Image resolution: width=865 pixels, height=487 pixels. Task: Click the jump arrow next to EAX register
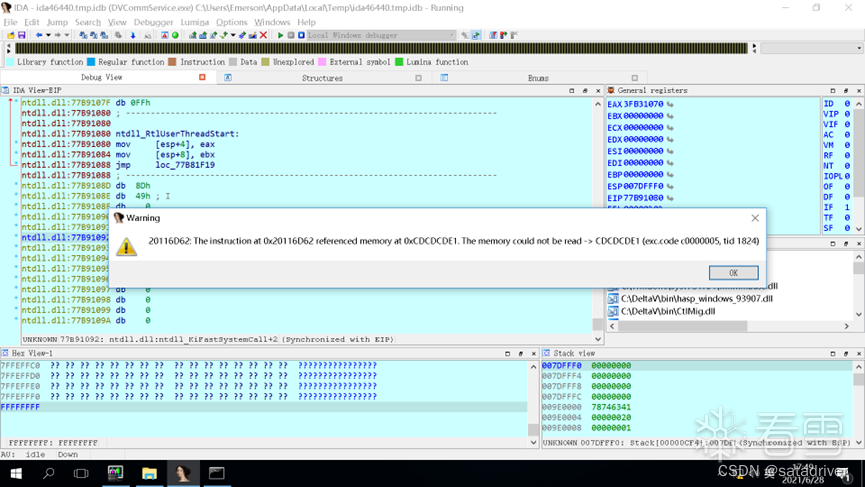coord(670,104)
